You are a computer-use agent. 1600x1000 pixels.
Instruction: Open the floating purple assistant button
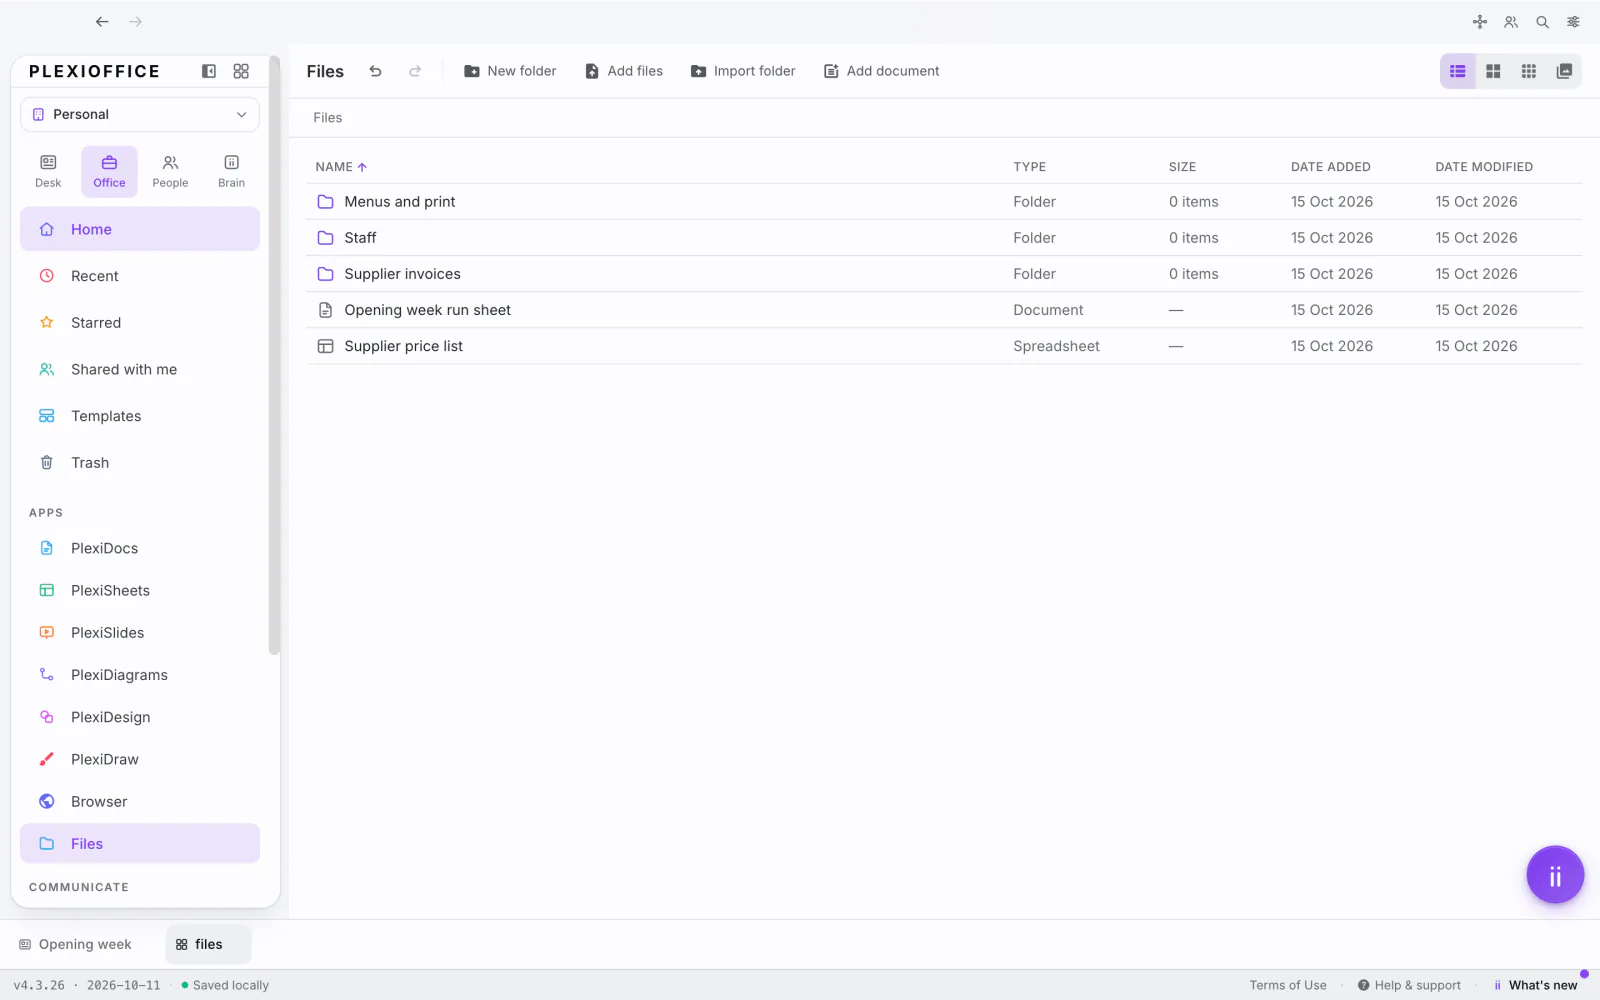pos(1555,875)
